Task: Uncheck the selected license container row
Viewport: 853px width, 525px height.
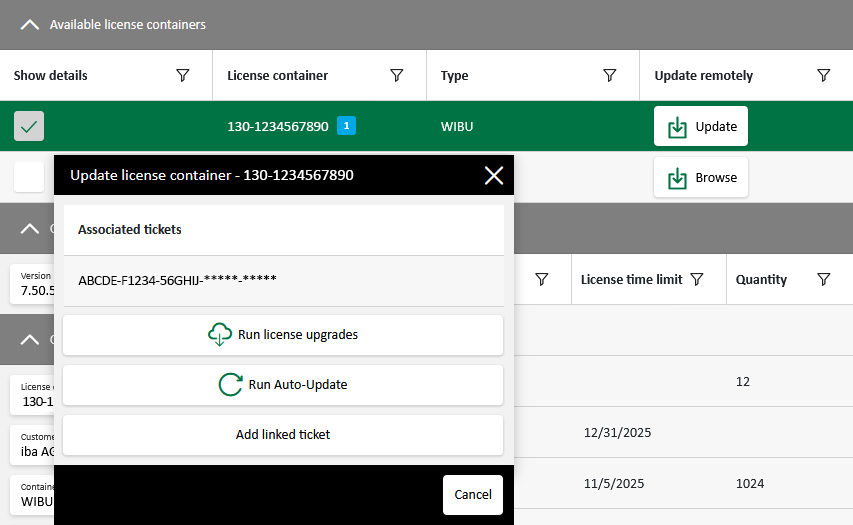Action: [x=29, y=126]
